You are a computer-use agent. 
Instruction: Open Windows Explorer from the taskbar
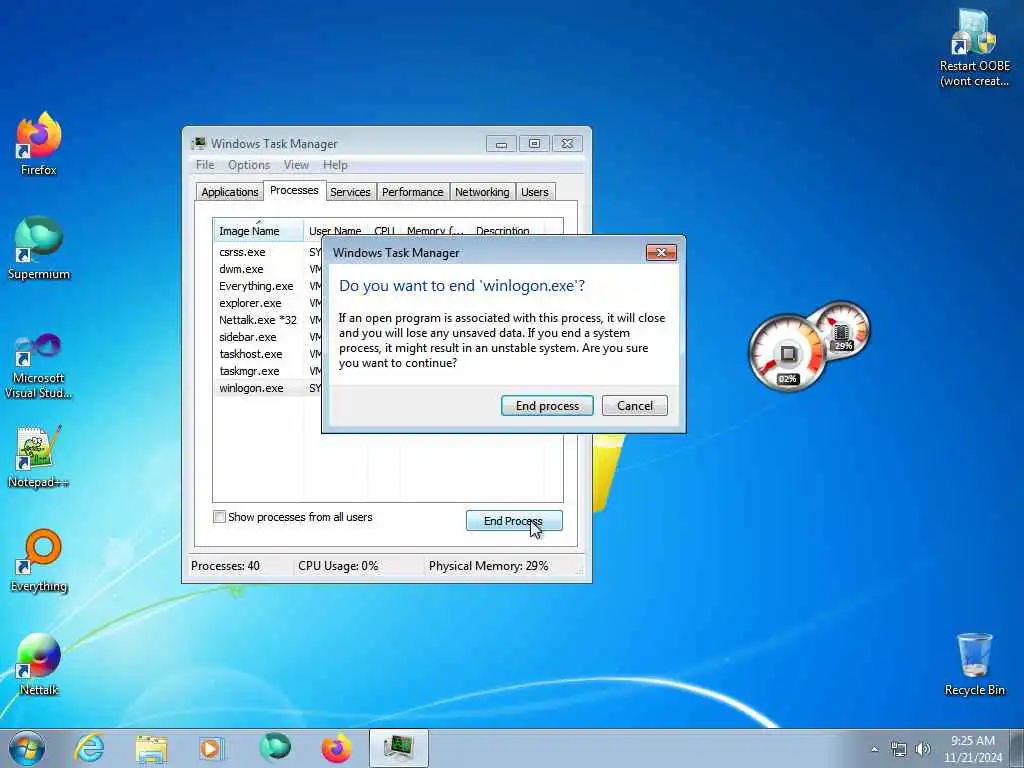click(151, 748)
